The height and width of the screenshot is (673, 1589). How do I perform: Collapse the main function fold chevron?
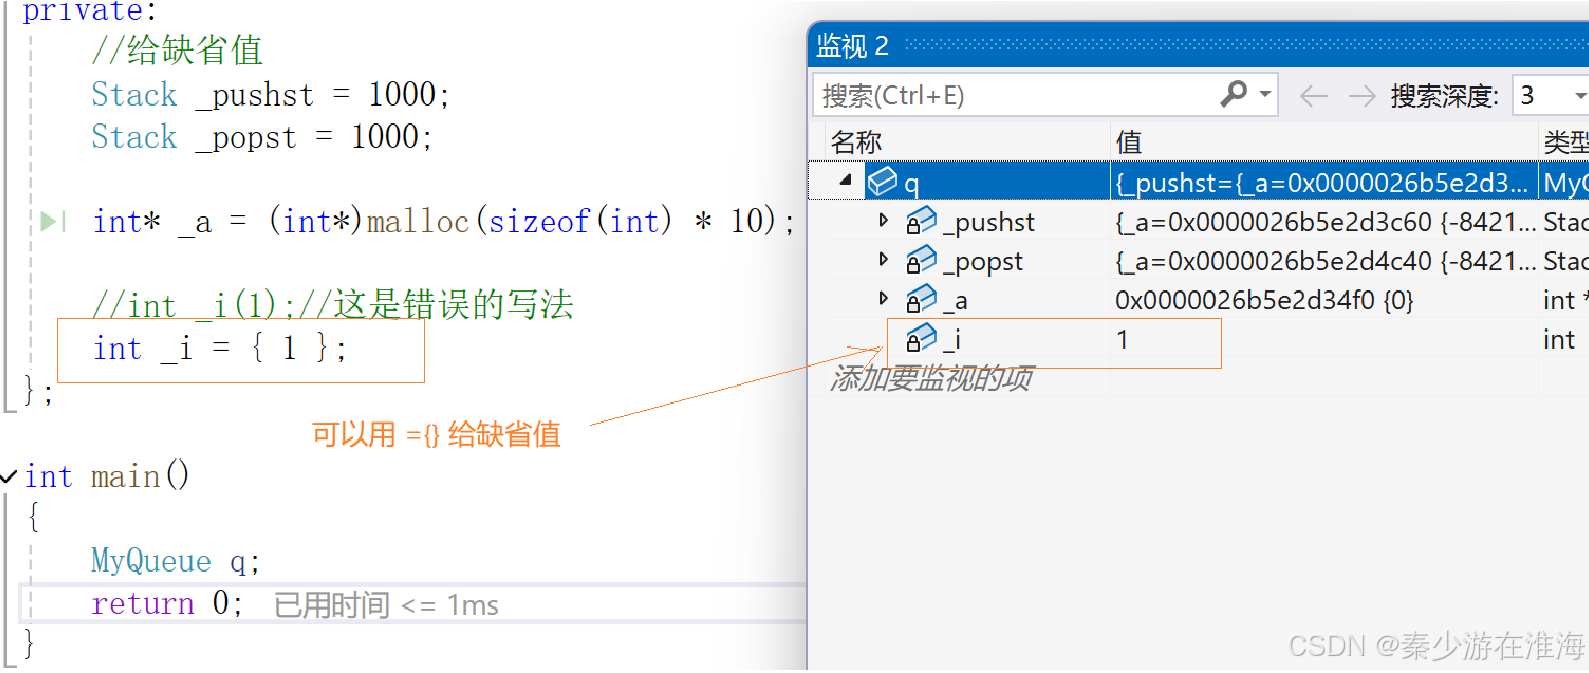(9, 476)
